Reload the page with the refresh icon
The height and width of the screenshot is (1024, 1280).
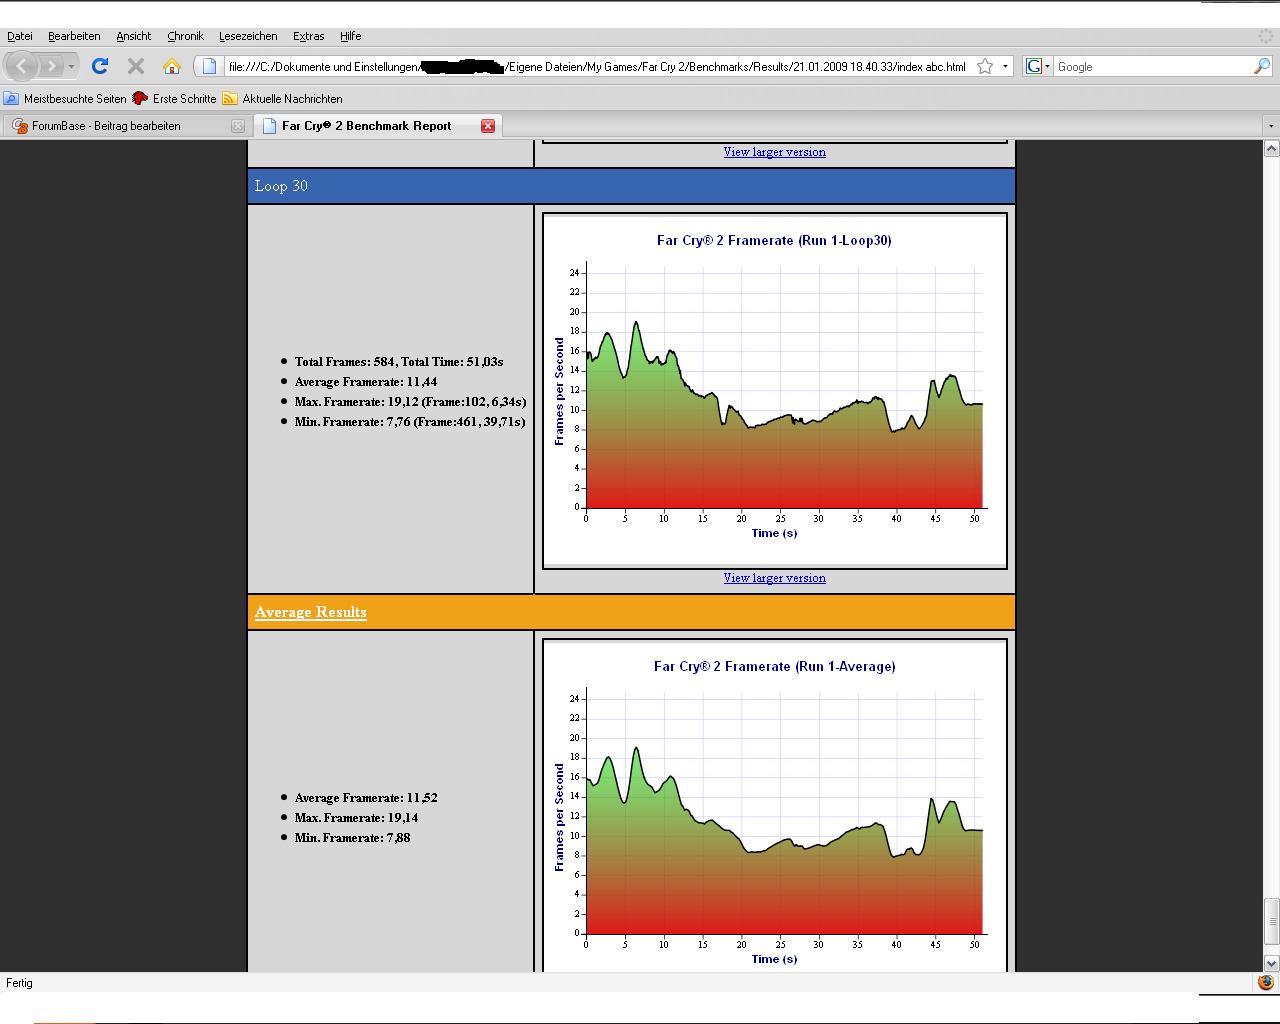point(100,66)
